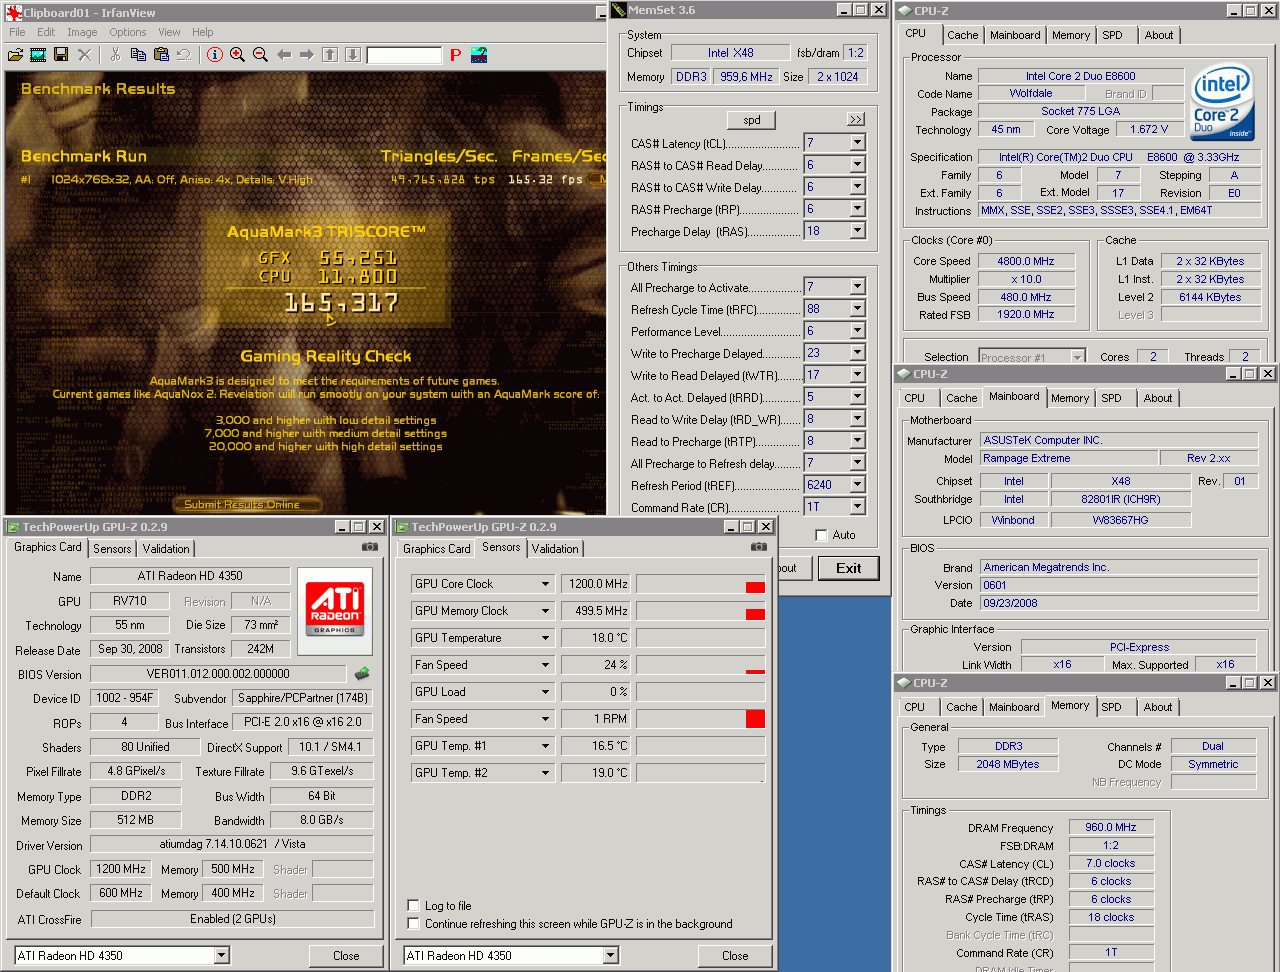Screen dimensions: 1280x972
Task: Open the Performance Level dropdown in MemSet
Action: pos(857,331)
